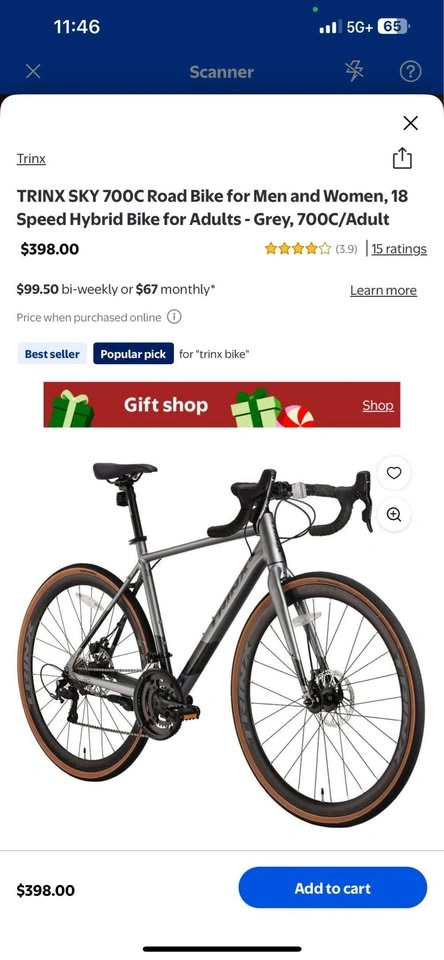
Task: View the 15 ratings link
Action: [399, 249]
